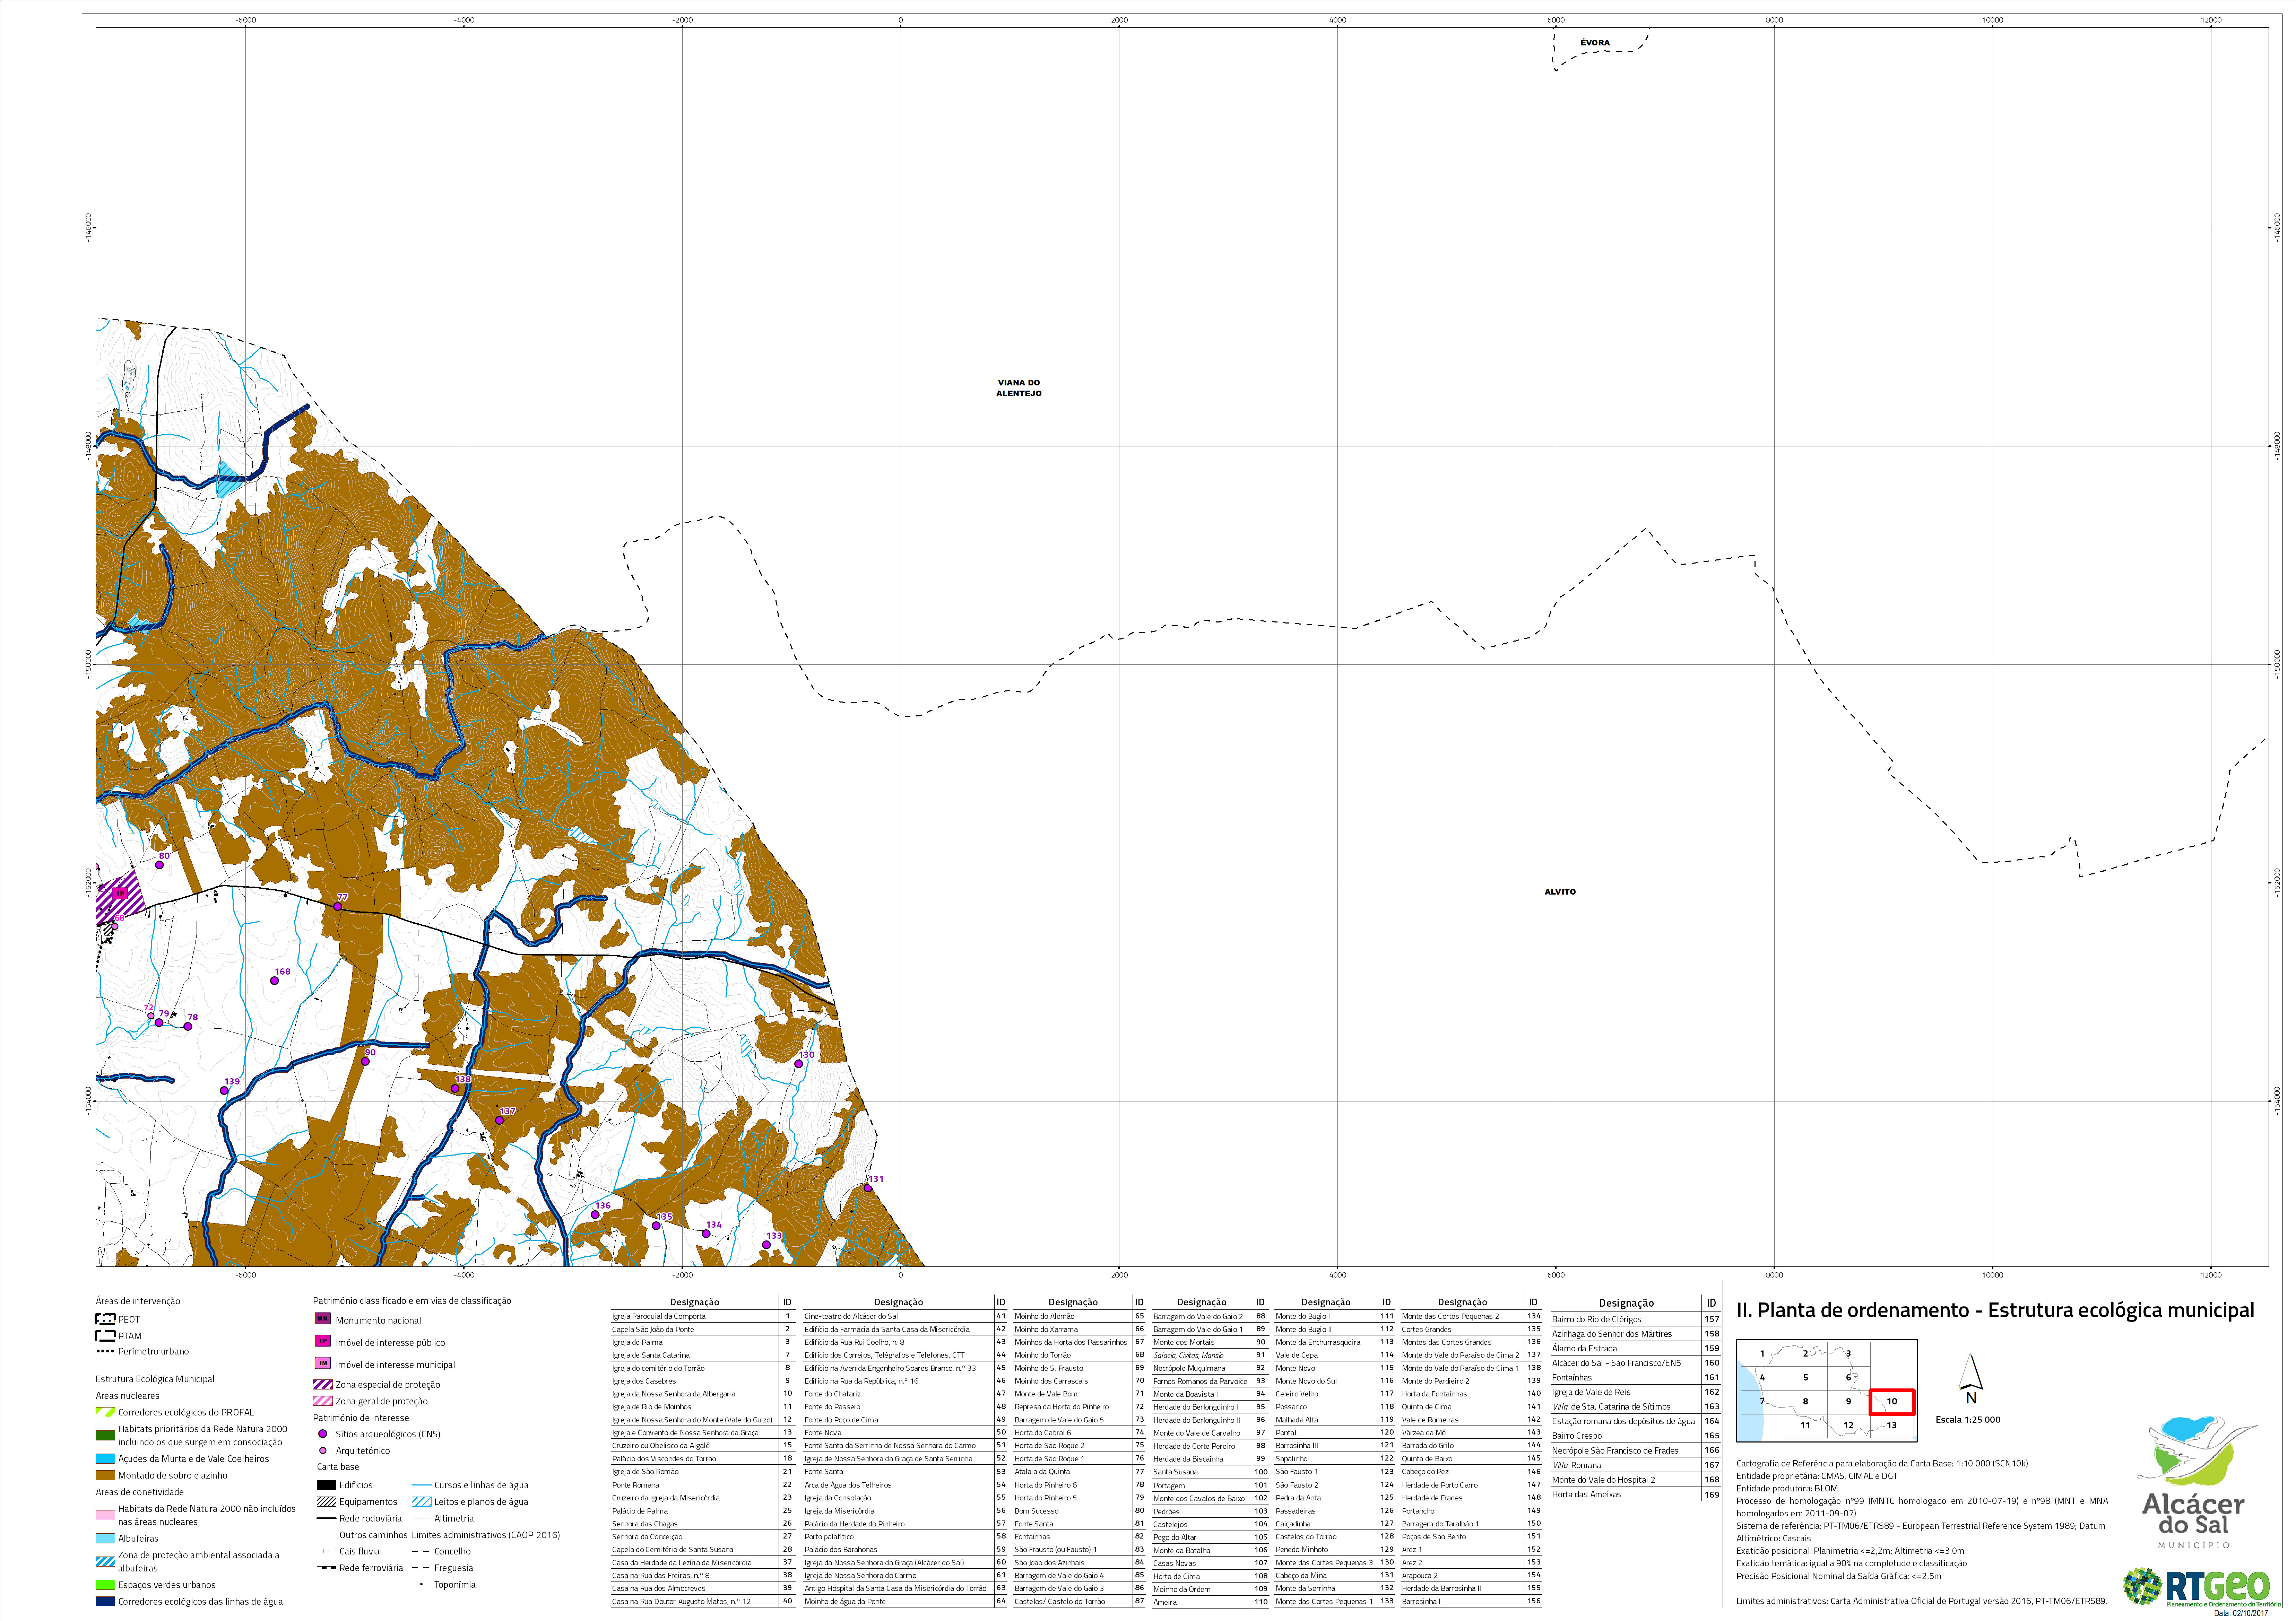Screen dimensions: 2296x1621
Task: Click the Corredores ecológicos do PROFAL legend swatch
Action: 105,1412
